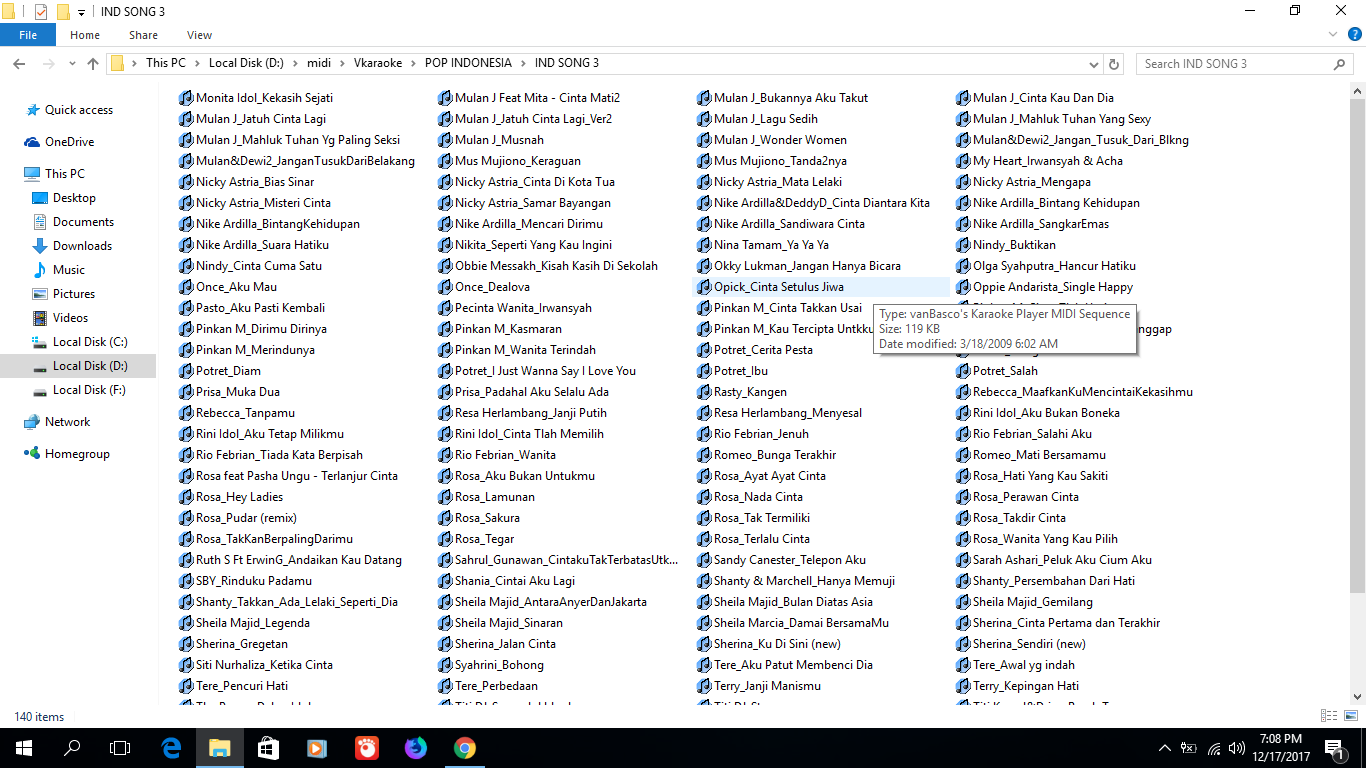1366x768 pixels.
Task: Open Microsoft Store from taskbar
Action: [268, 747]
